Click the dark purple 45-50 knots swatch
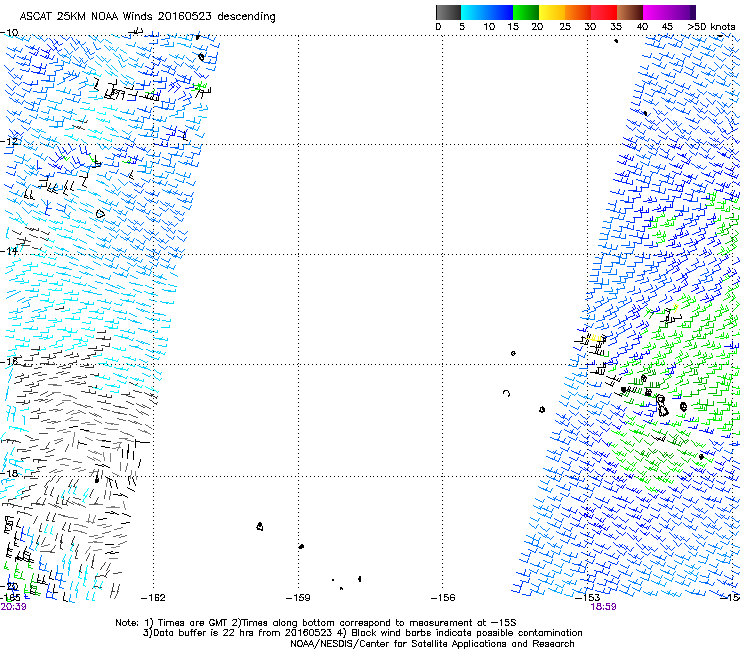 pos(682,12)
